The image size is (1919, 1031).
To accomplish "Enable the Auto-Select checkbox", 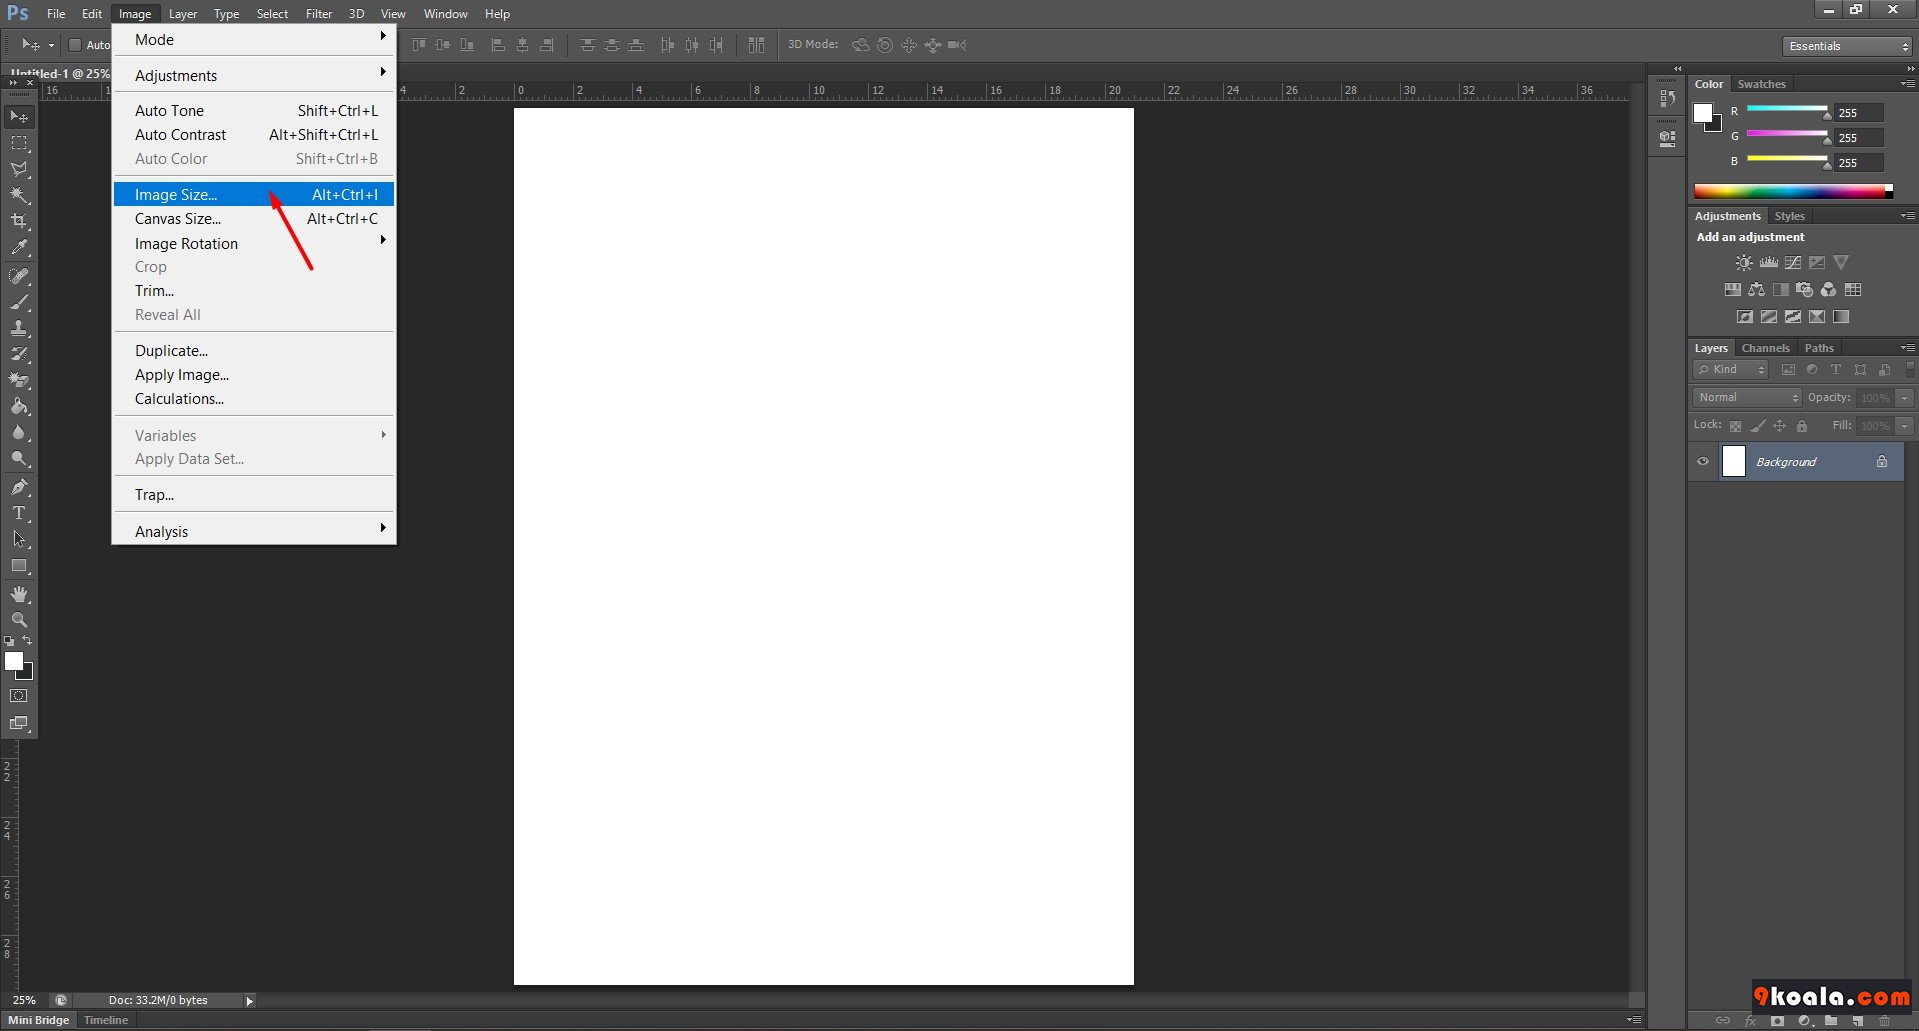I will (x=74, y=45).
